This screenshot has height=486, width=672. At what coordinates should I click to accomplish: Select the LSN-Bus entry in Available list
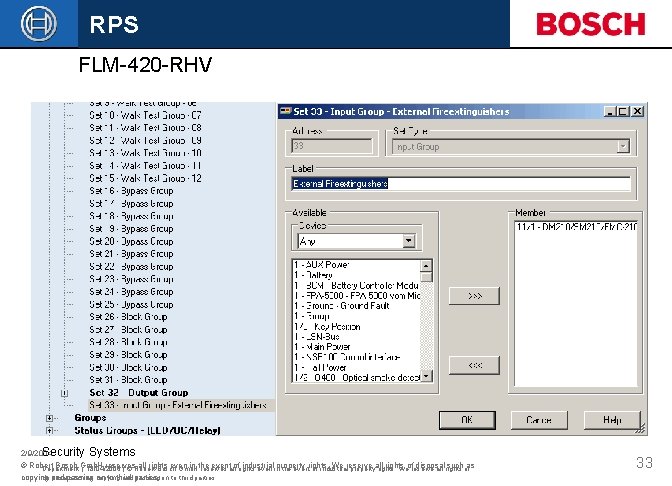[317, 337]
